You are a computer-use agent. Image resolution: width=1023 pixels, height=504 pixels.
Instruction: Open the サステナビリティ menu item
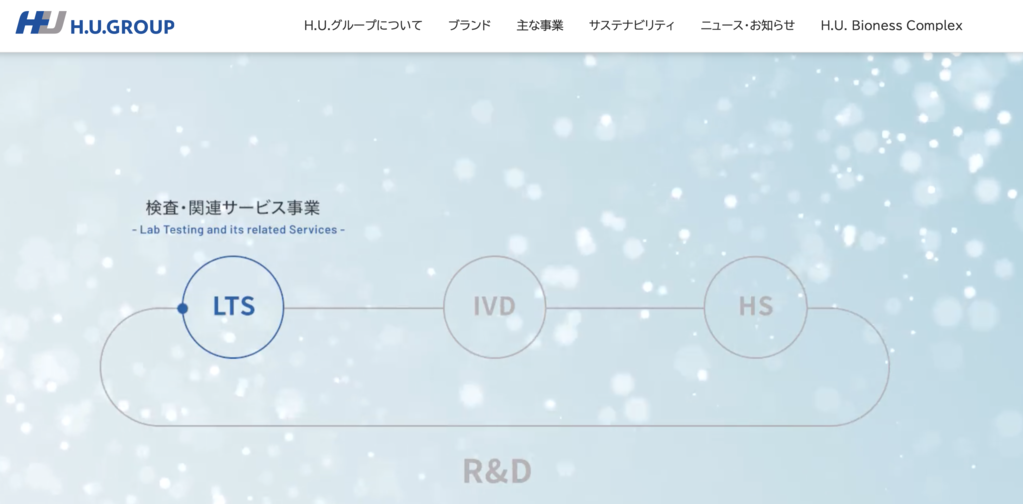(632, 26)
